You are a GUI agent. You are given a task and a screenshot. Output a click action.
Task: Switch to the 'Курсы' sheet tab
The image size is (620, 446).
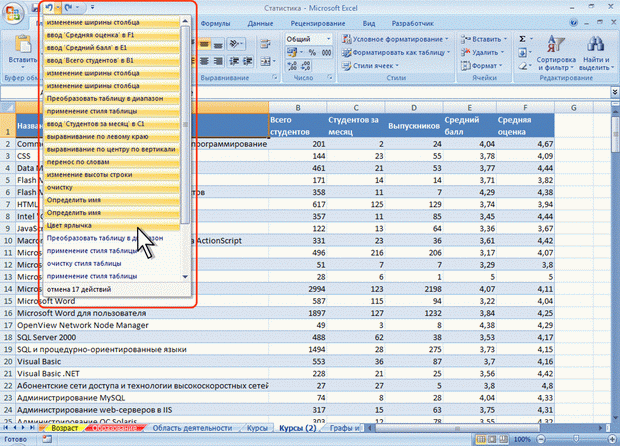click(x=257, y=428)
